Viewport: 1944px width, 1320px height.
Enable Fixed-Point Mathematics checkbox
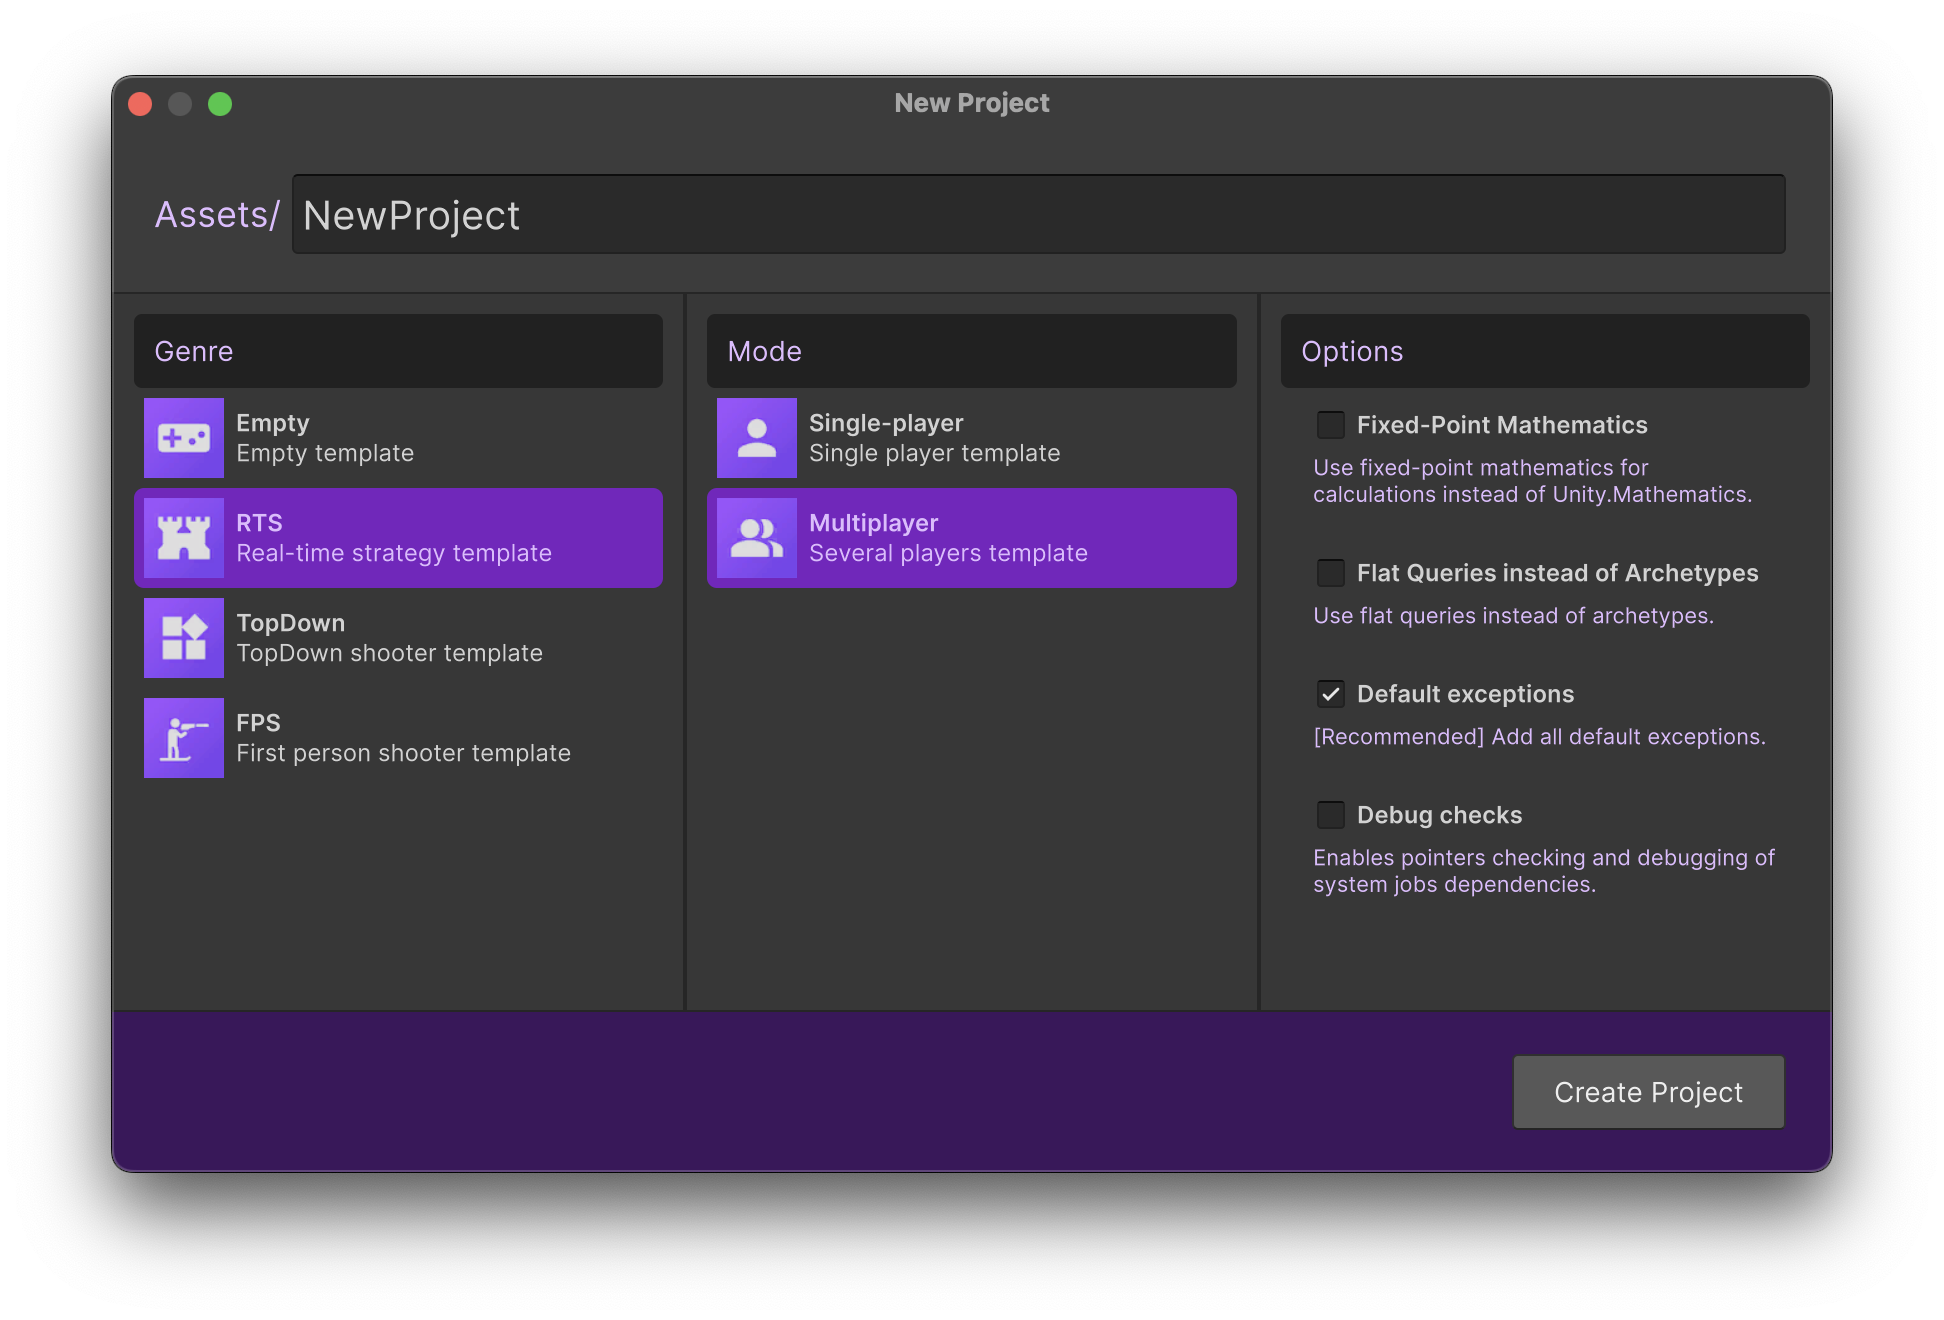point(1331,425)
